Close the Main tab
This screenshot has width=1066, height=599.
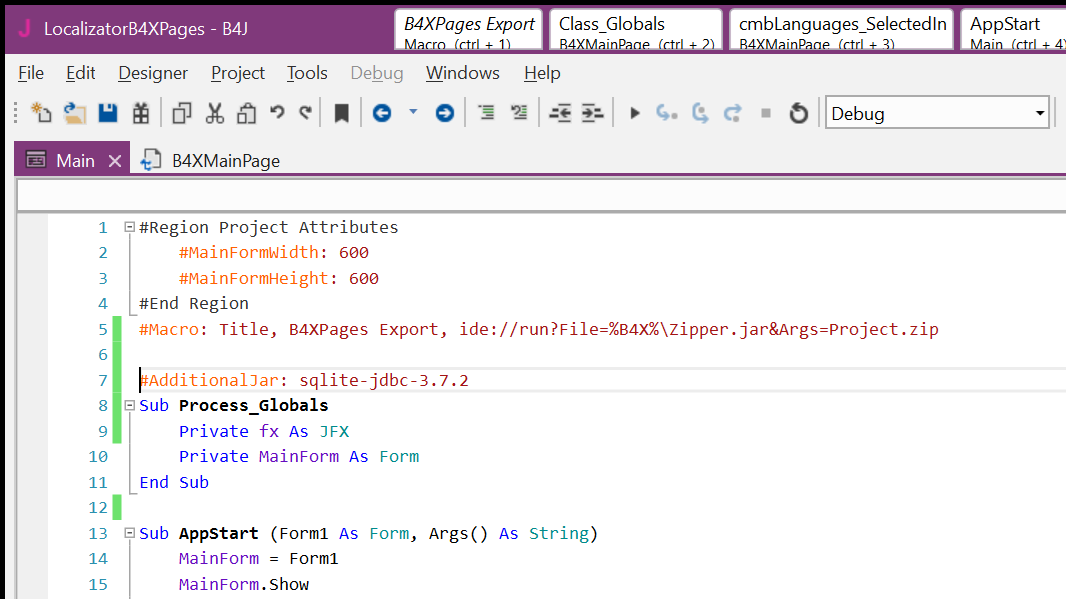coord(115,161)
